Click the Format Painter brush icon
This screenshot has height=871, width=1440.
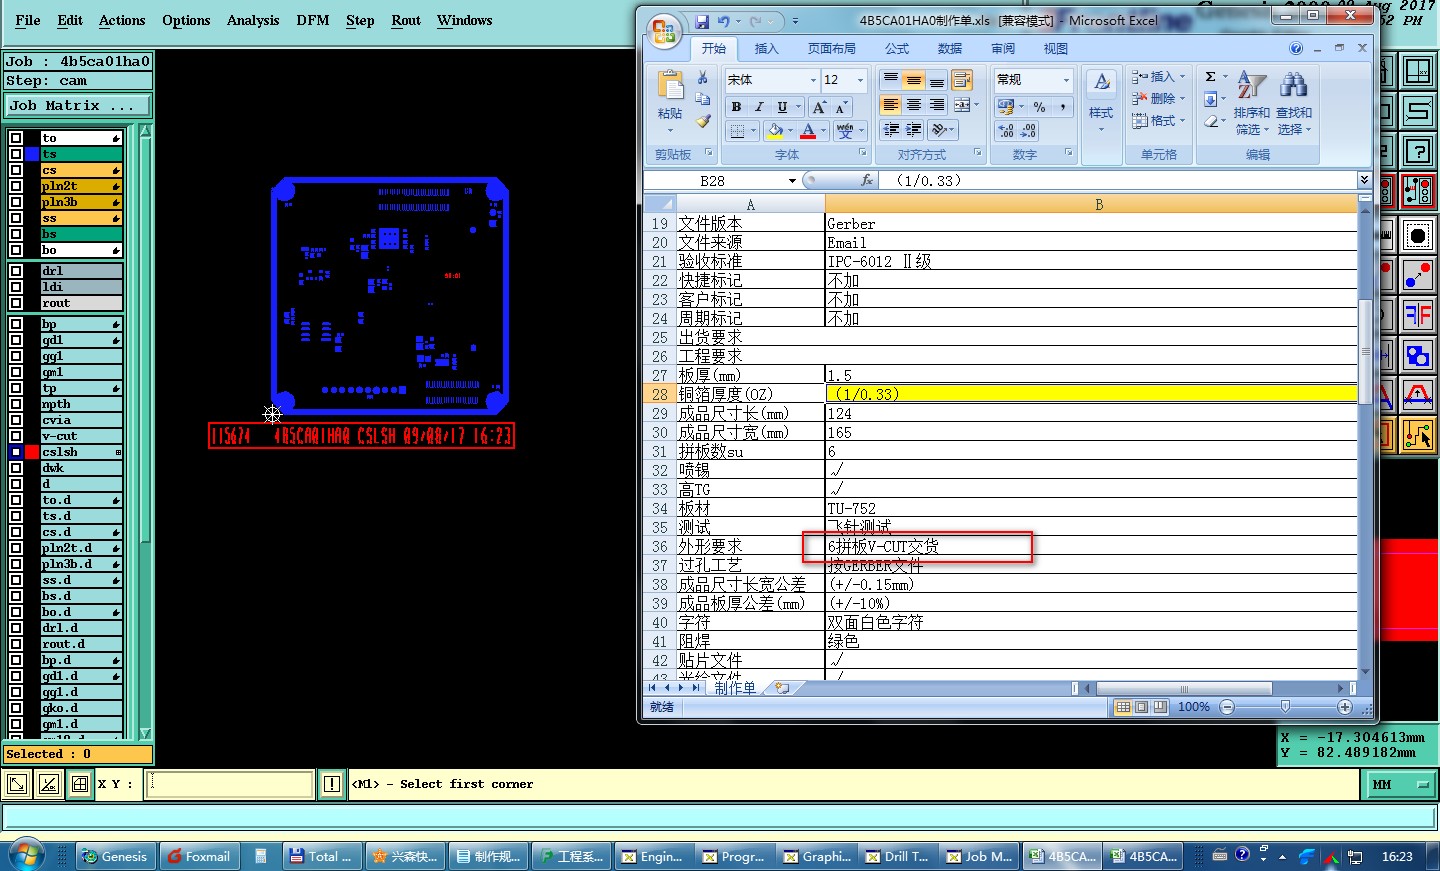click(703, 121)
